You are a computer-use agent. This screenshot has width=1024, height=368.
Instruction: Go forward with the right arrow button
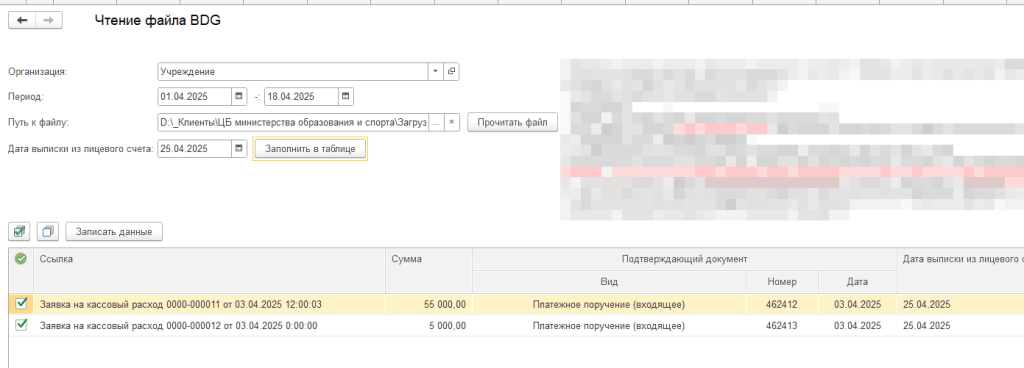[49, 21]
